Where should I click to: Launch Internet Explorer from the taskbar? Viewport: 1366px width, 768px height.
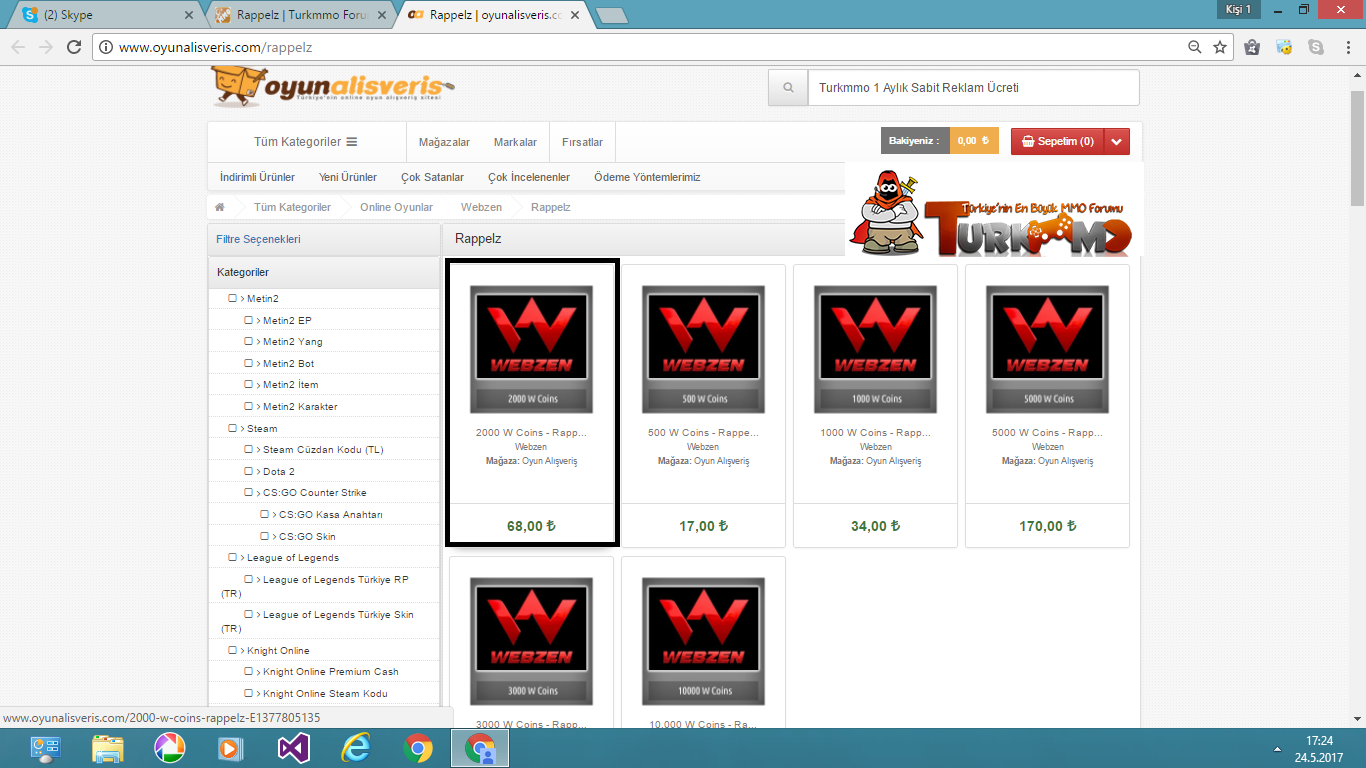[356, 748]
